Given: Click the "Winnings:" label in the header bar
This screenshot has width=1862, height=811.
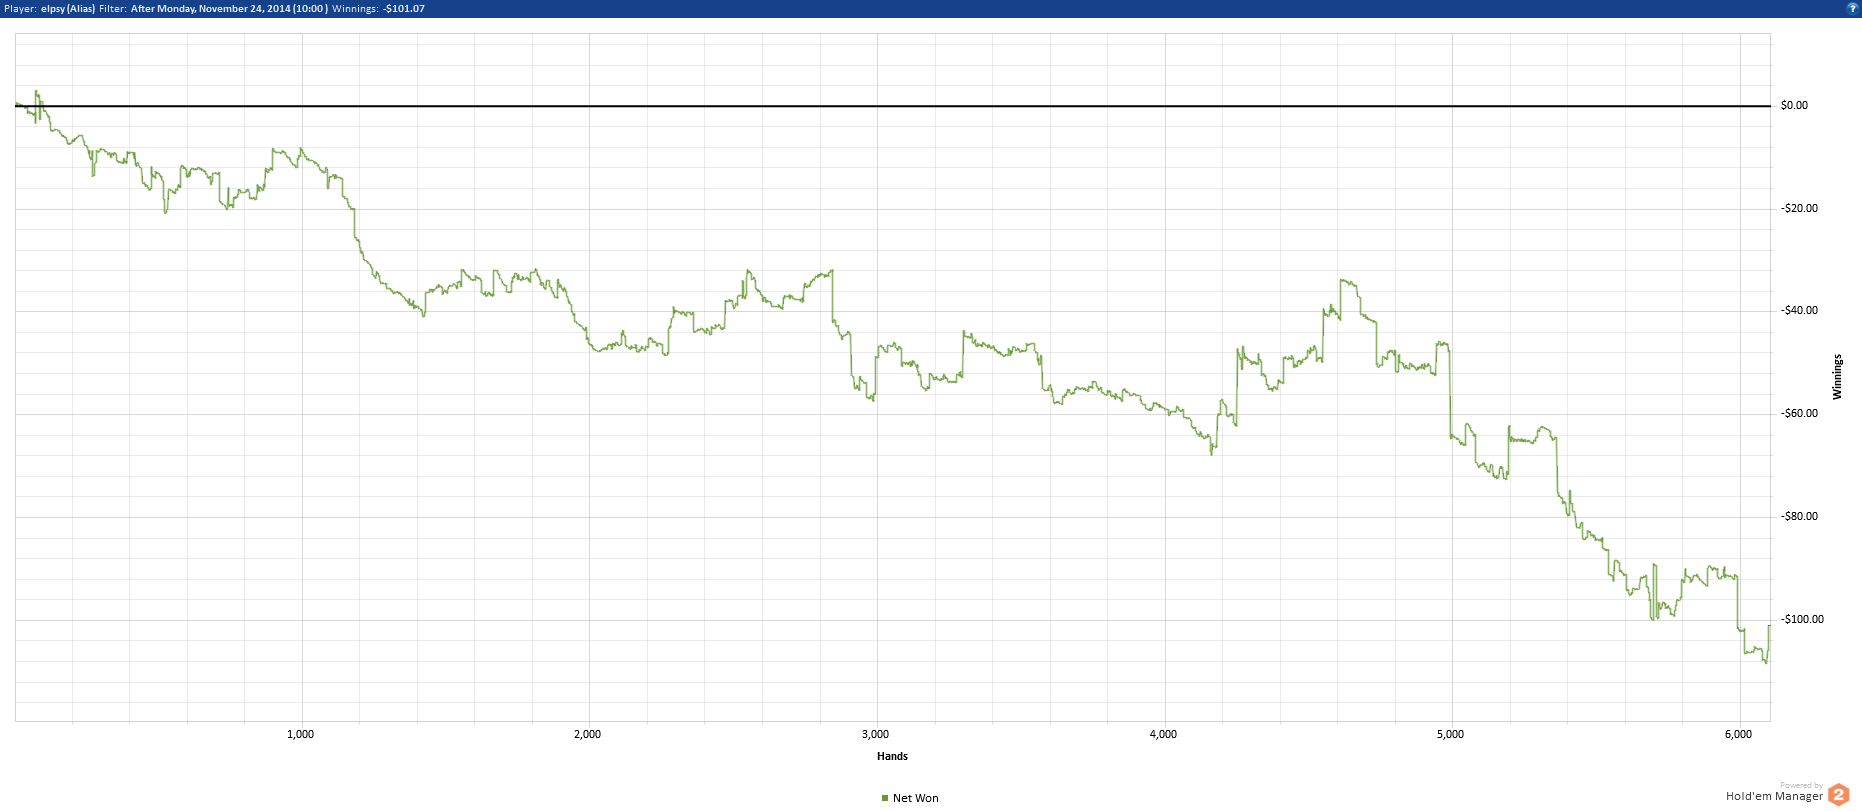Looking at the screenshot, I should [x=355, y=8].
